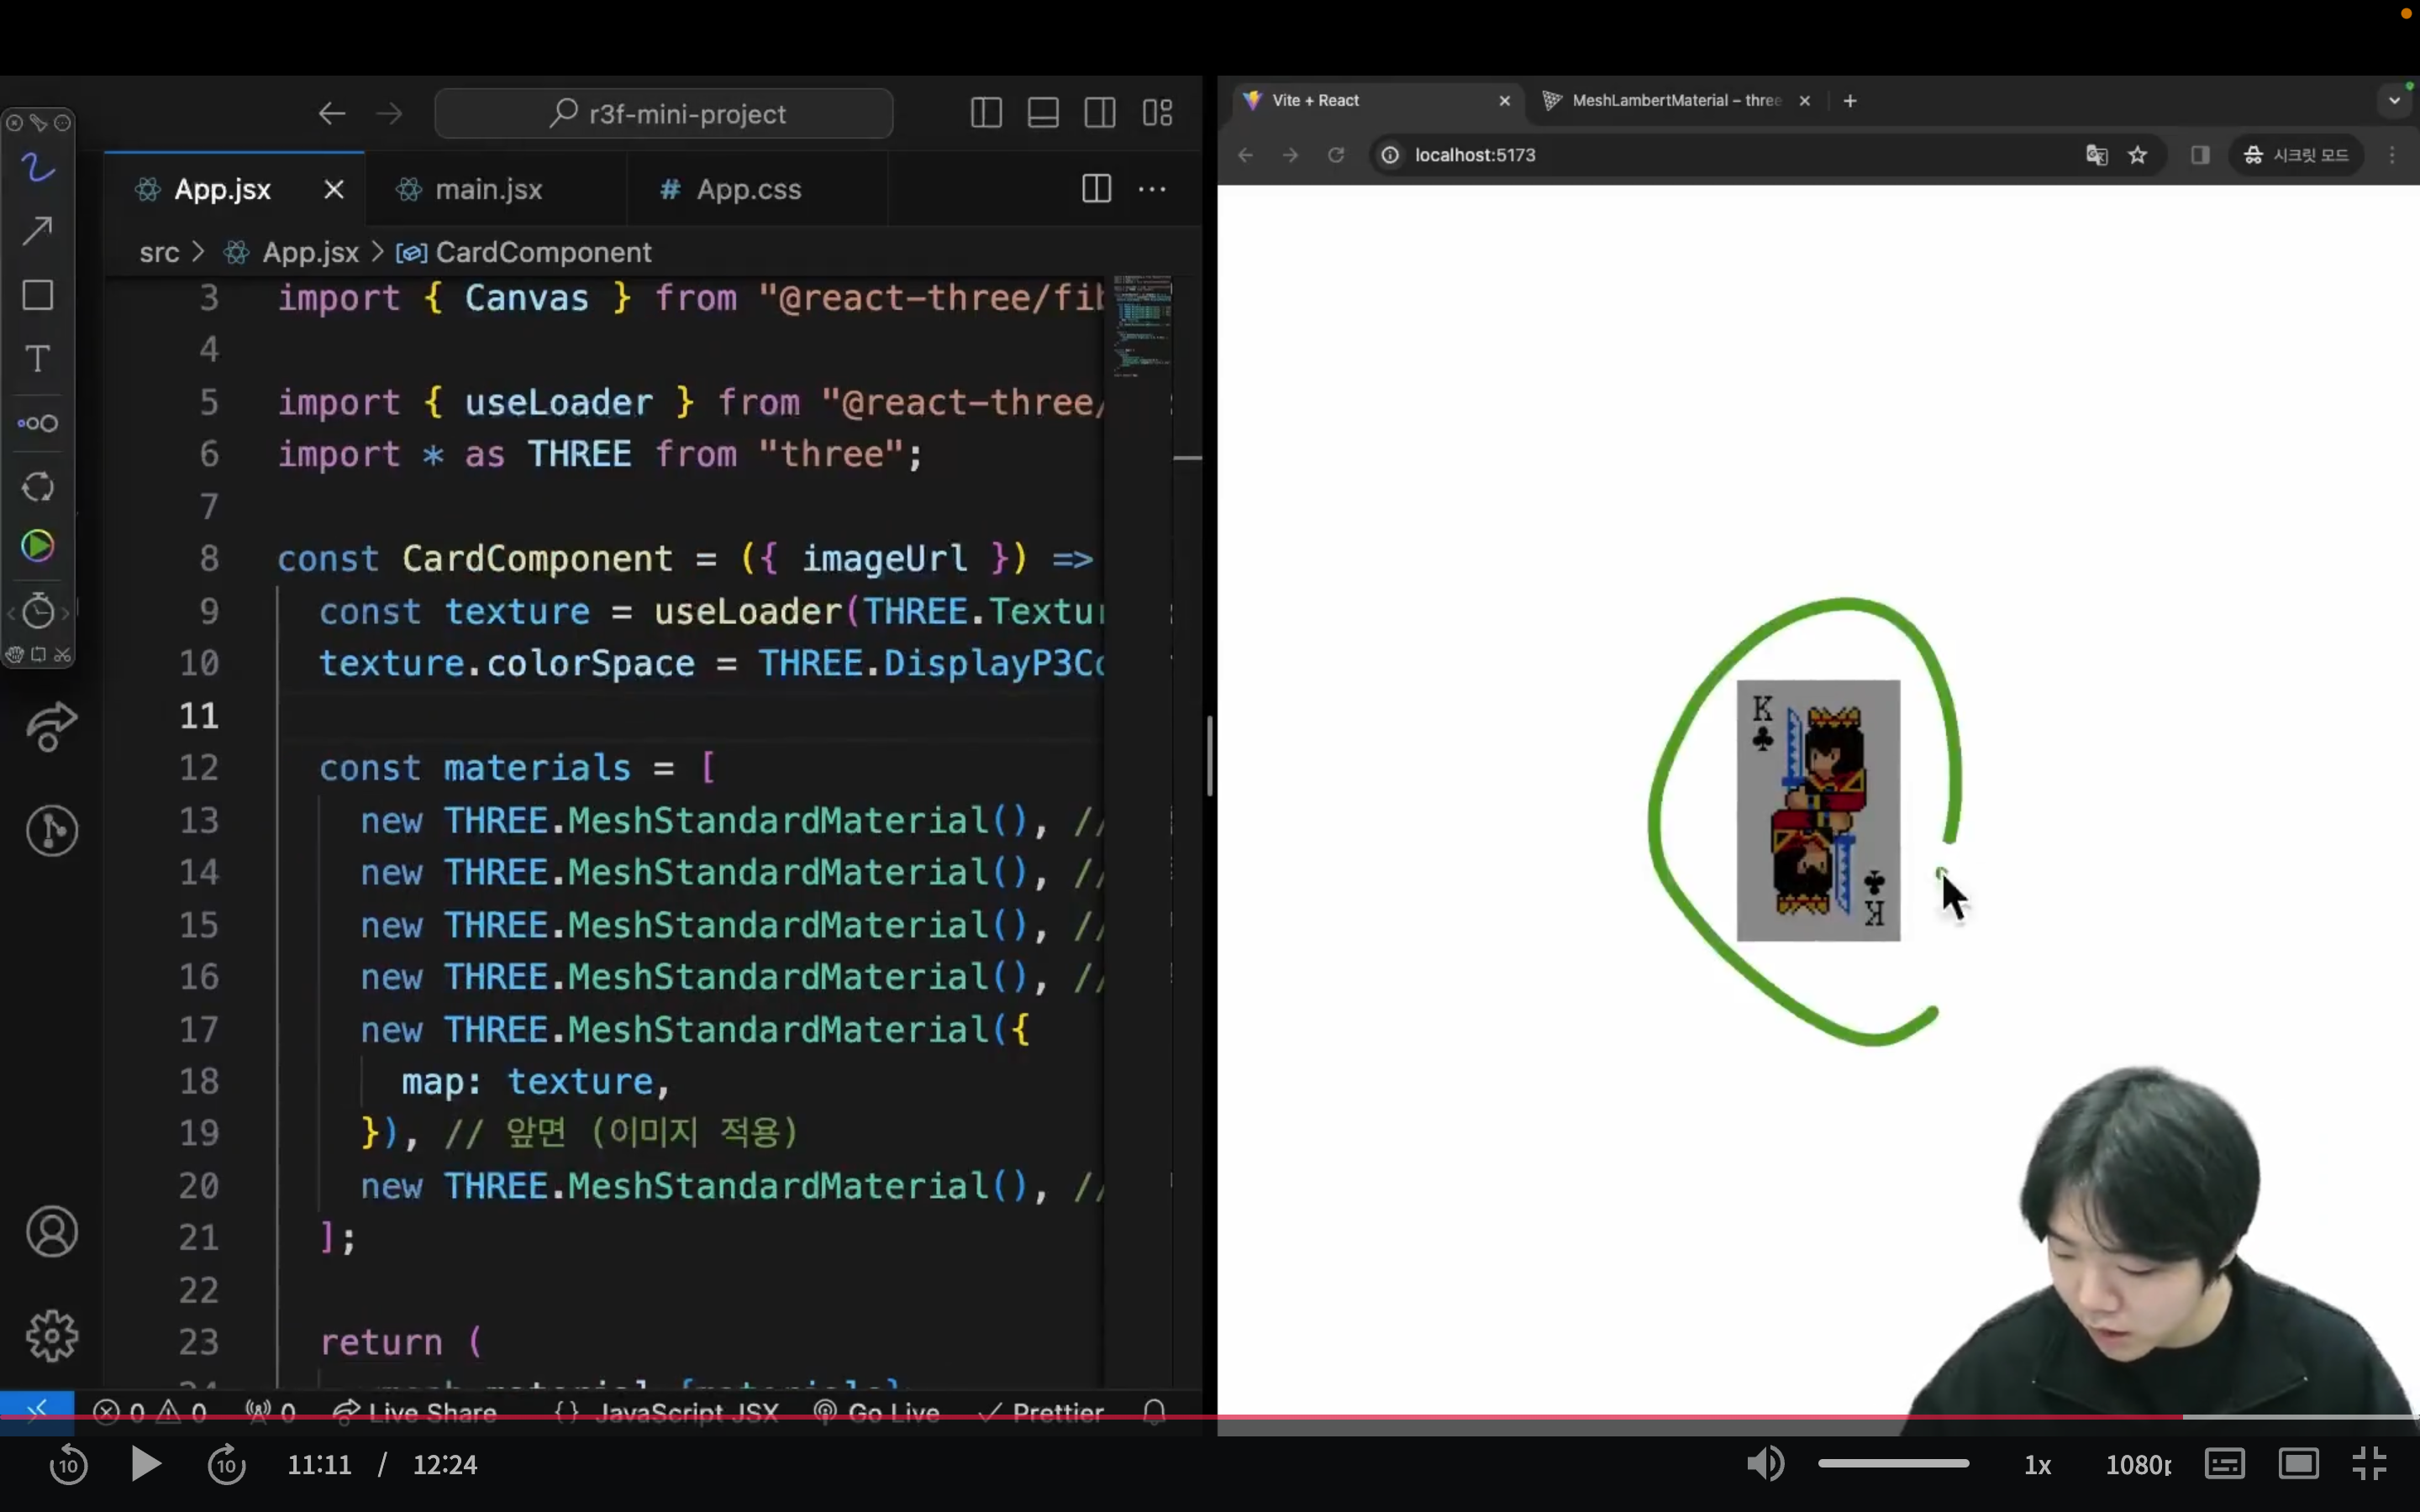Toggle Chrome's side panel
The height and width of the screenshot is (1512, 2420).
(2200, 155)
